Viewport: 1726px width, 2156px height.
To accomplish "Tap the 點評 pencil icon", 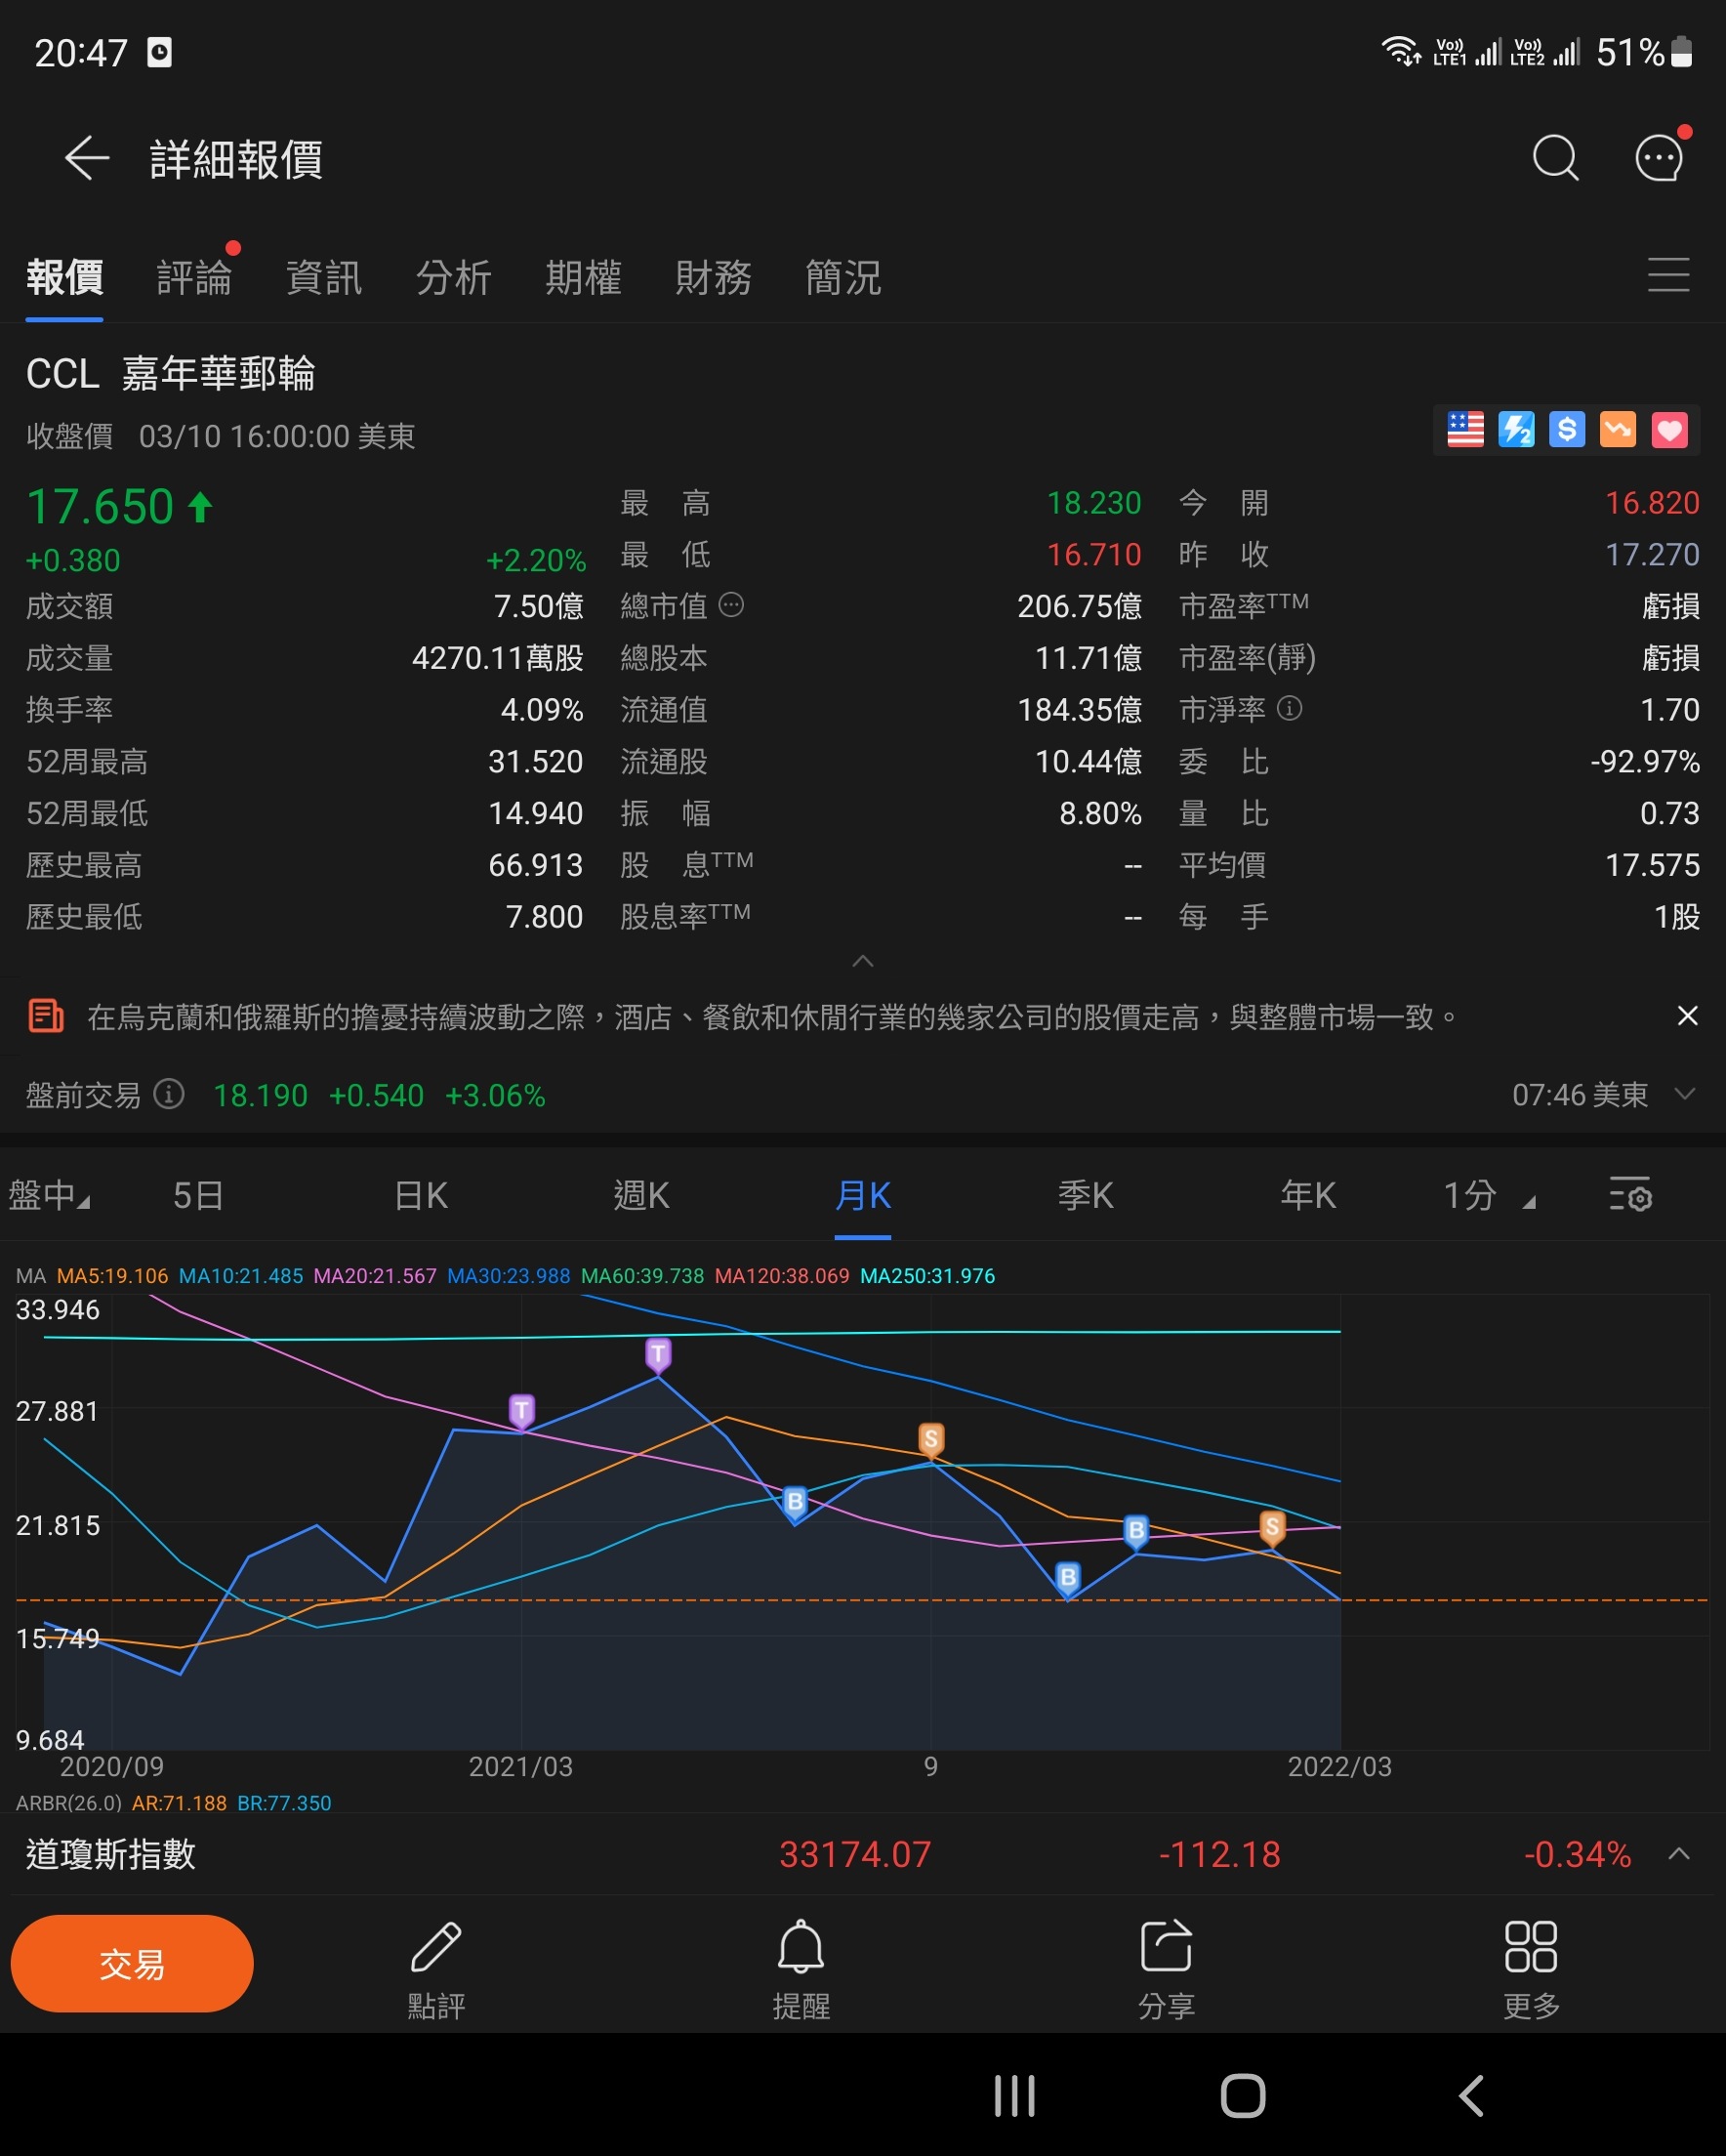I will pyautogui.click(x=436, y=1947).
